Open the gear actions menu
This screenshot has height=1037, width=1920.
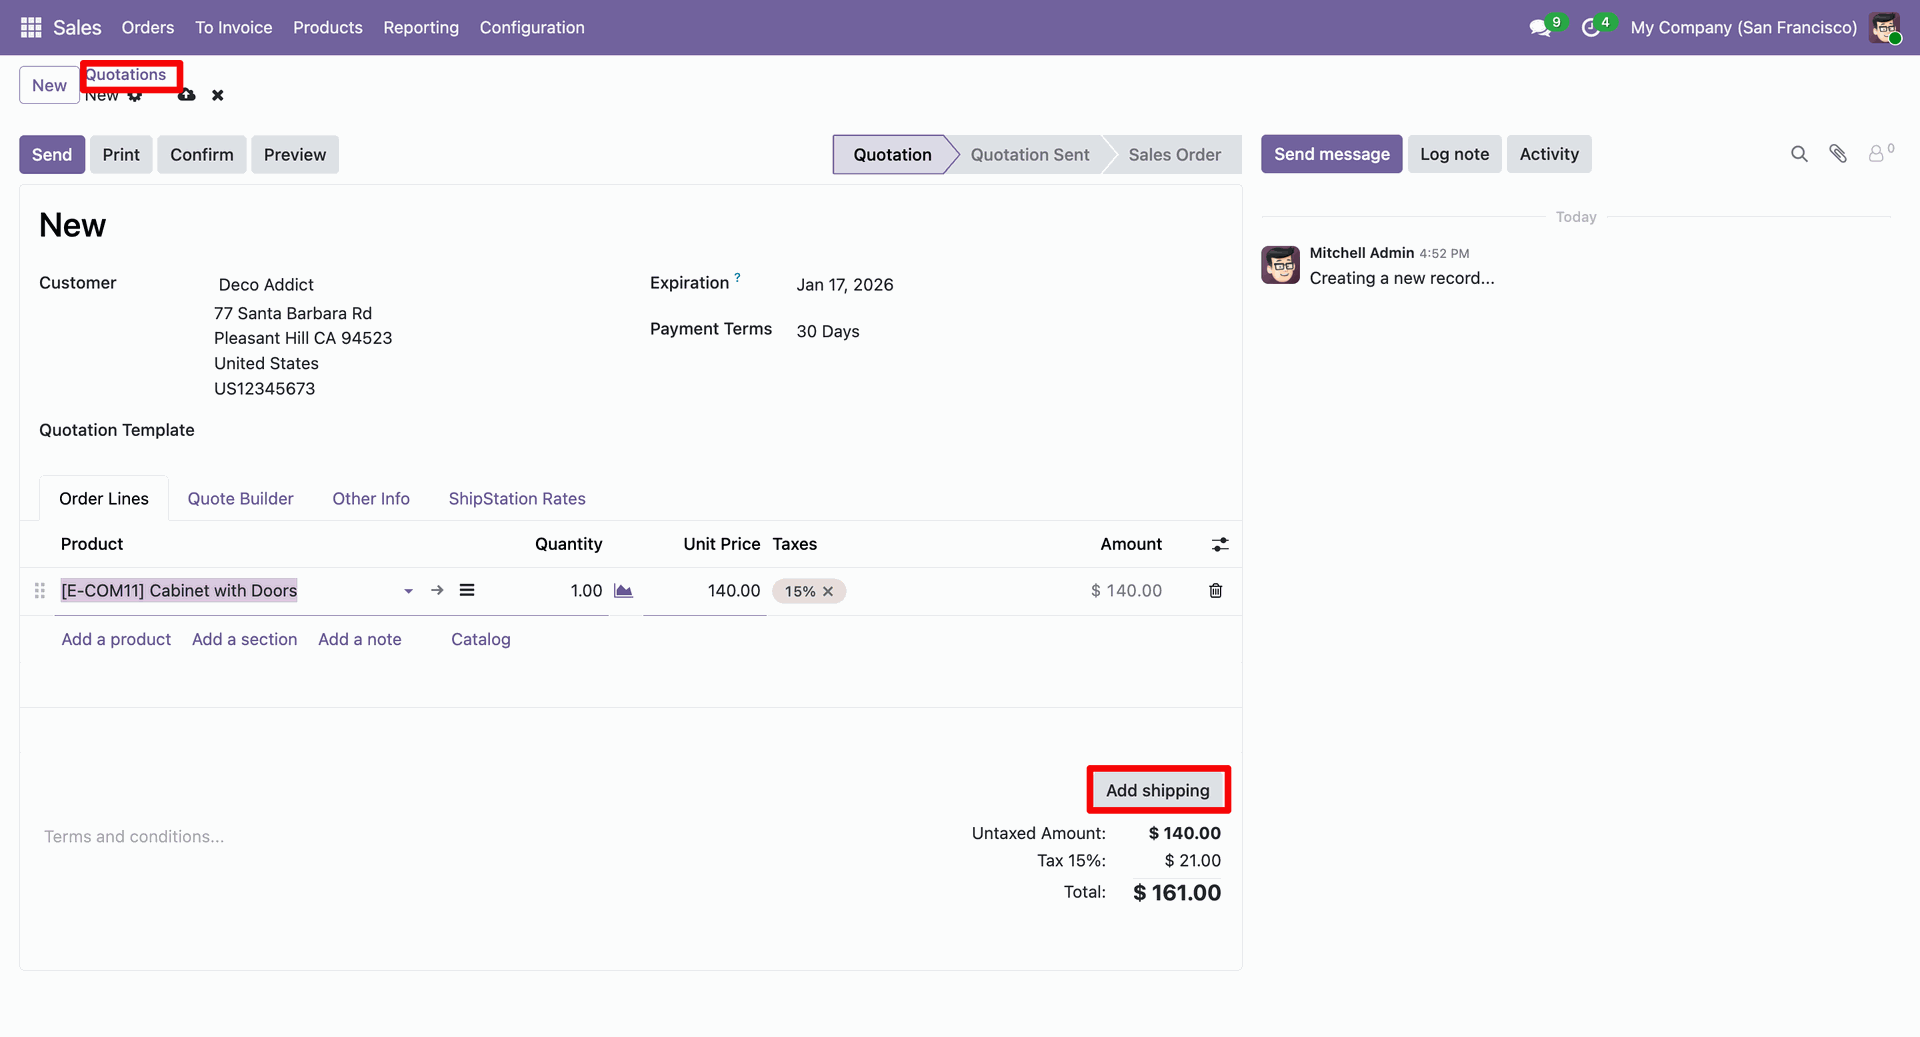135,96
